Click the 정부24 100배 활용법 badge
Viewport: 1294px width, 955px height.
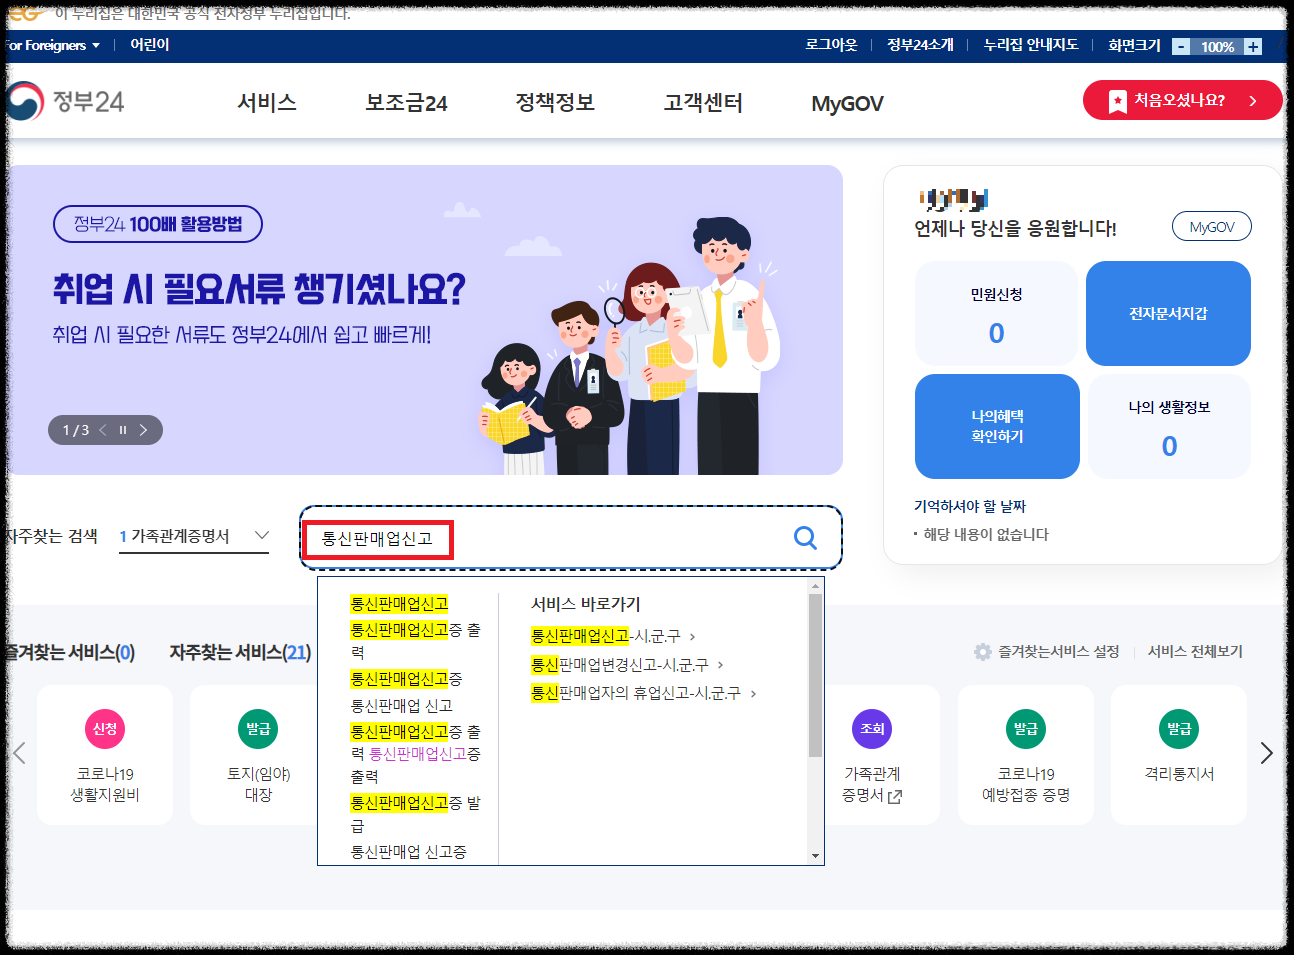pos(158,224)
